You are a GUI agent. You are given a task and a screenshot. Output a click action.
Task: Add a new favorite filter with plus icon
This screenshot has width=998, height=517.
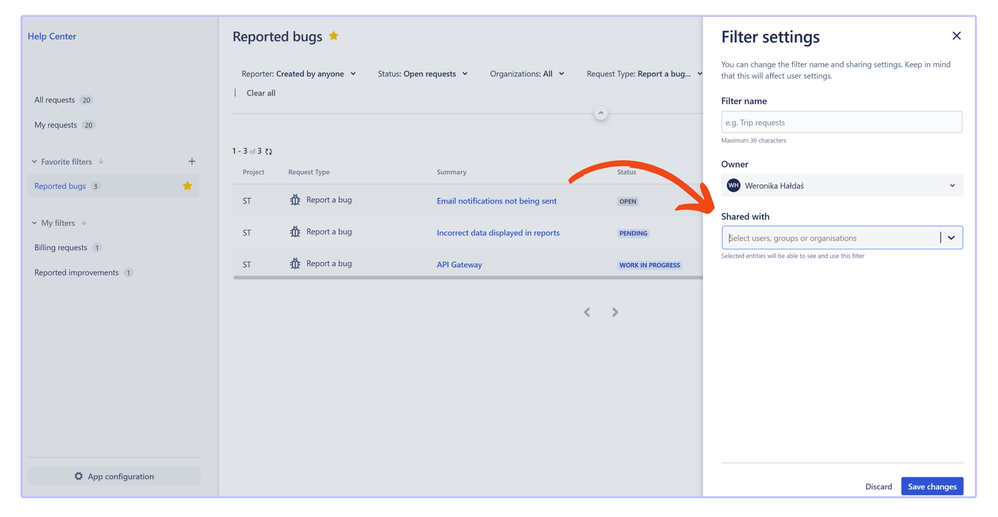(192, 161)
